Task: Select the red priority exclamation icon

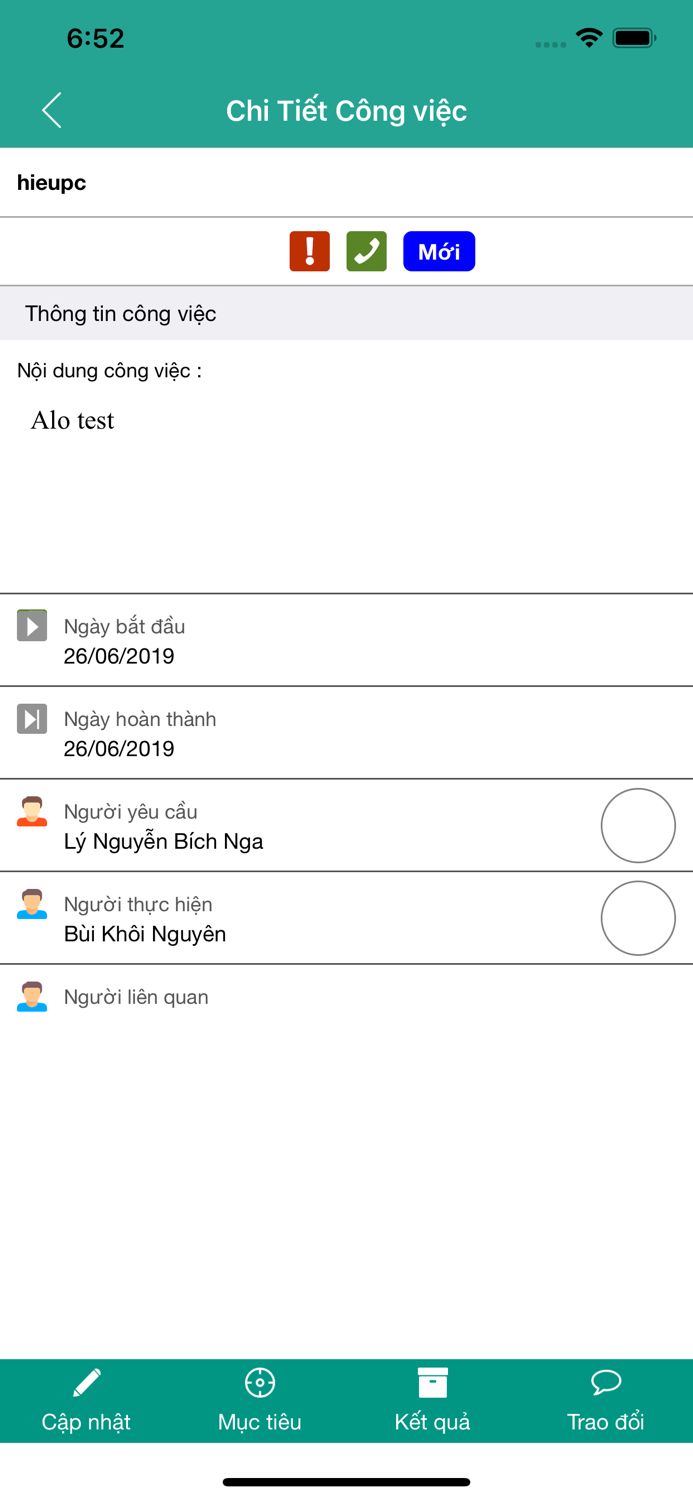Action: click(309, 251)
